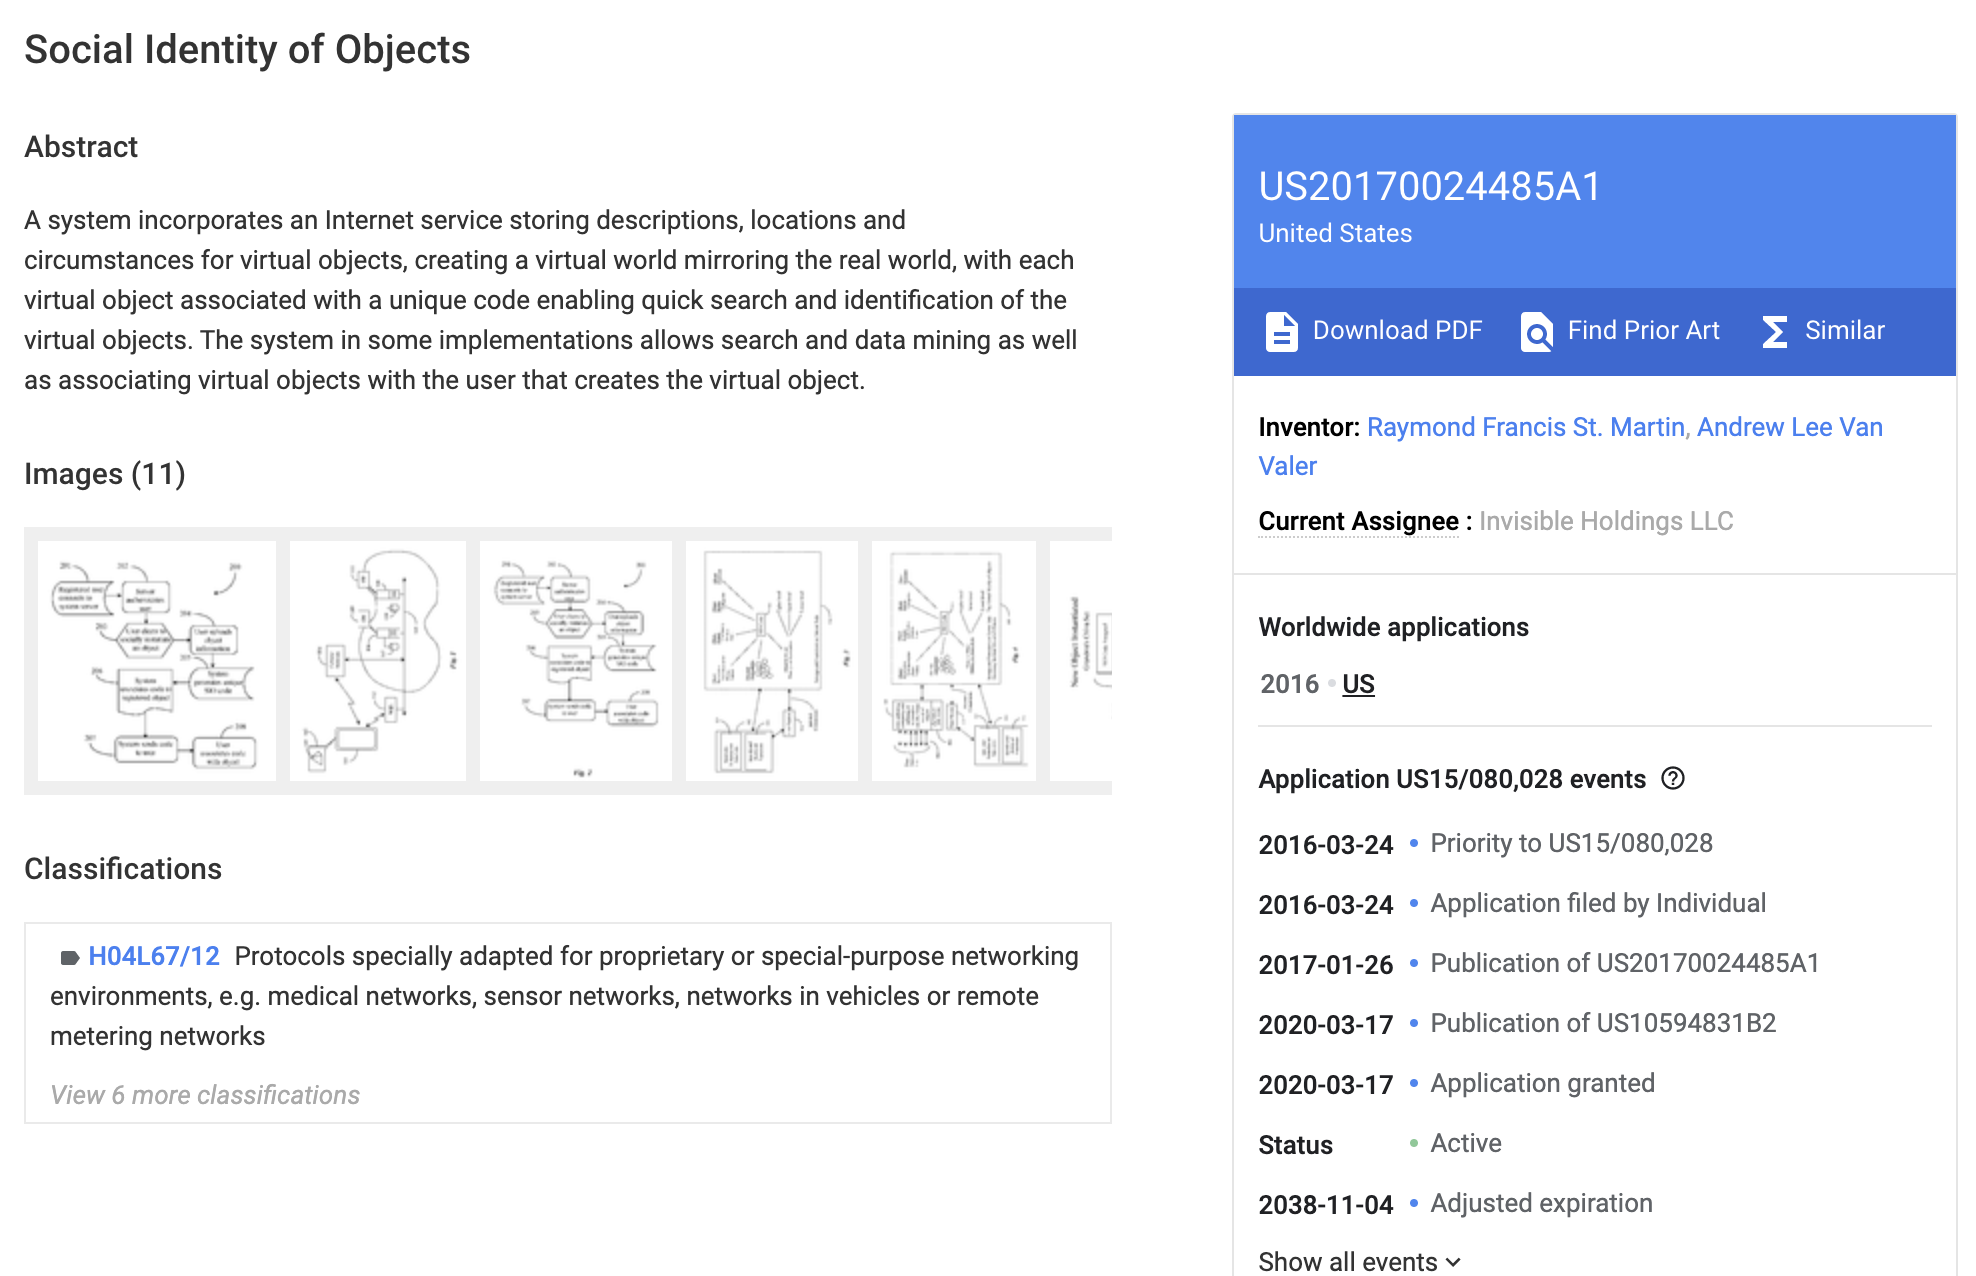
Task: Click the Similar sigma icon
Action: tap(1775, 331)
